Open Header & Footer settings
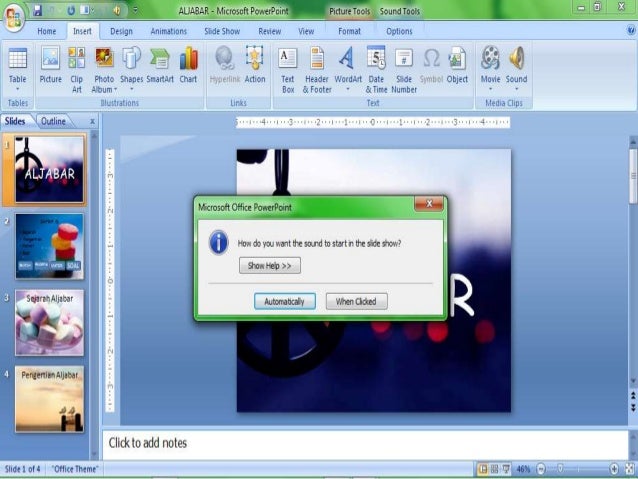 pos(317,69)
